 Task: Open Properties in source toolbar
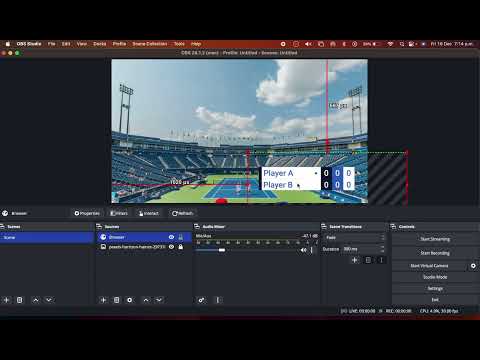coord(87,213)
